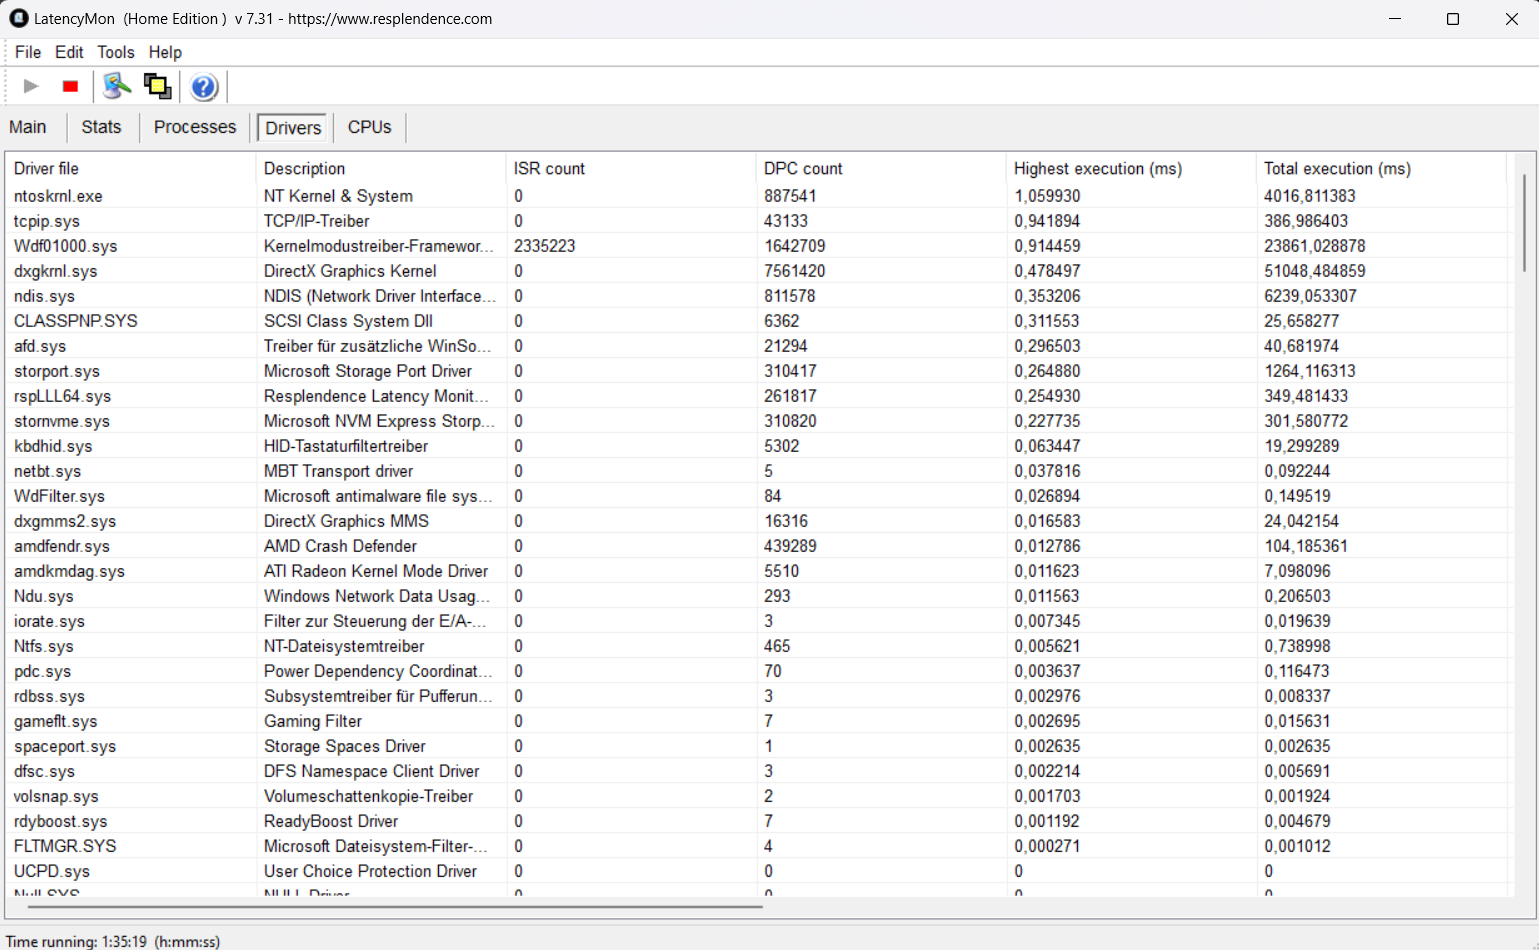This screenshot has height=950, width=1539.
Task: Click the horizontal scrollbar thumb of driver list
Action: (395, 907)
